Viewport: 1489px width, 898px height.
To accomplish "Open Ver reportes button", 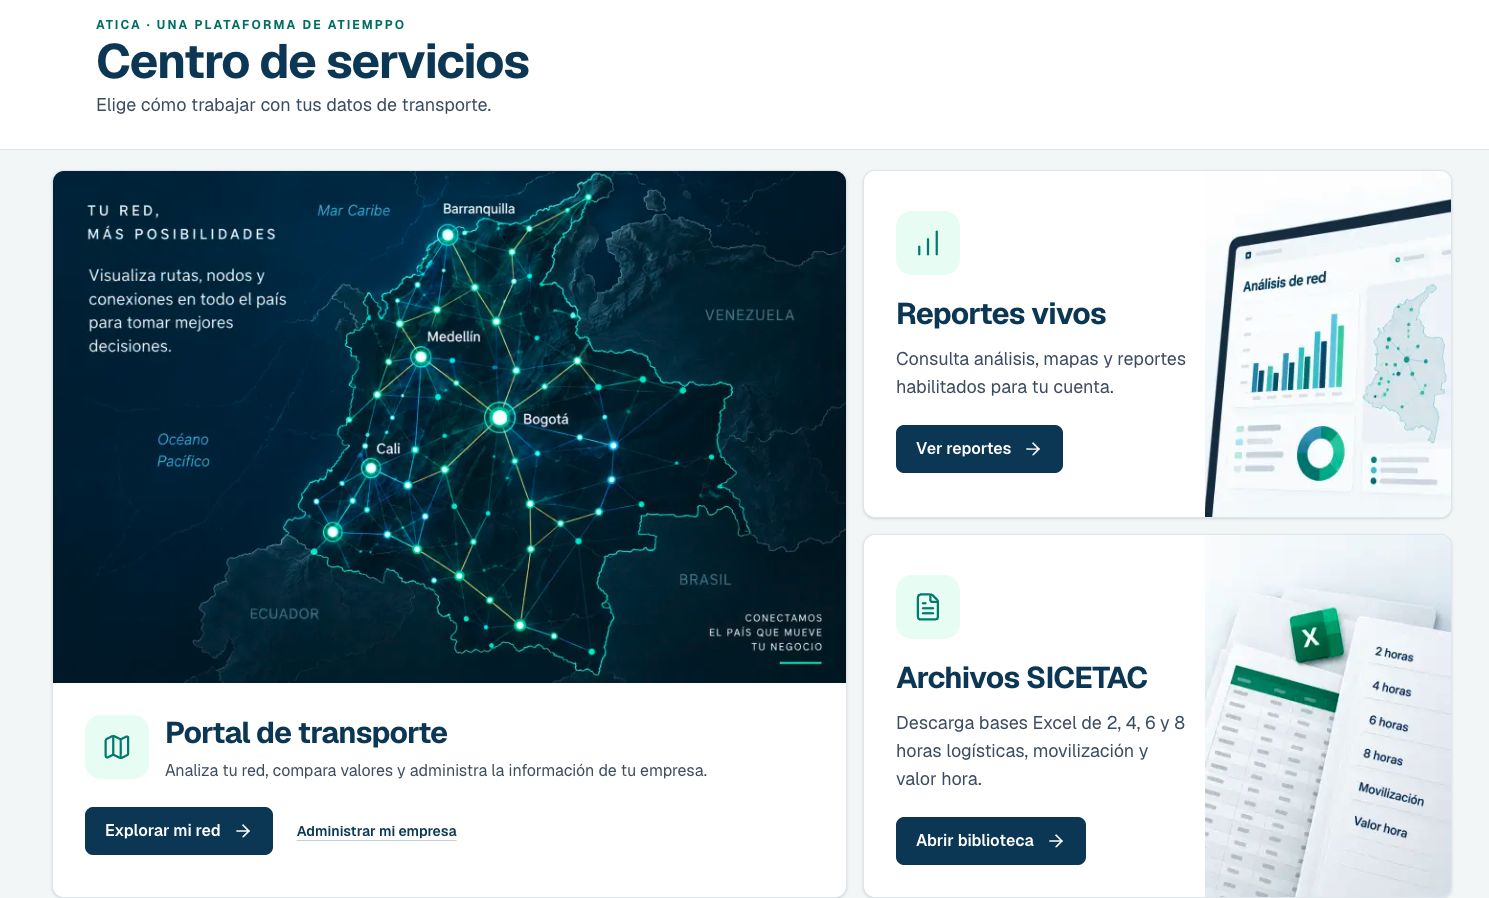I will [979, 449].
